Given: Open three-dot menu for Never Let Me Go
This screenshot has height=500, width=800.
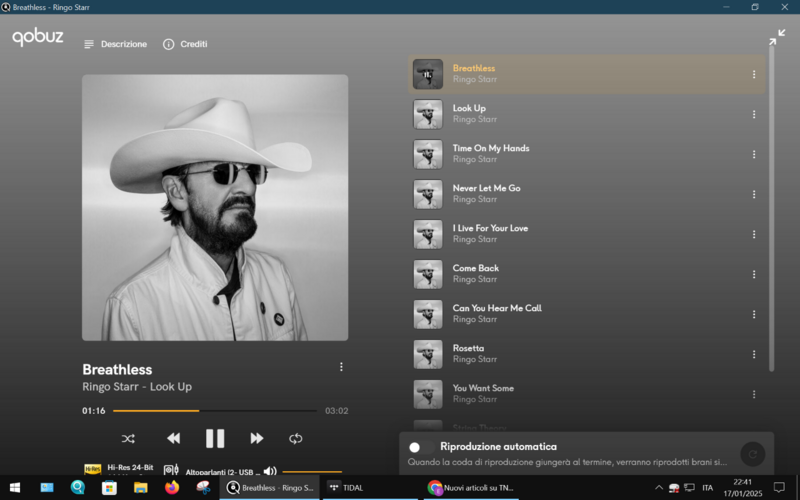Looking at the screenshot, I should (x=754, y=194).
